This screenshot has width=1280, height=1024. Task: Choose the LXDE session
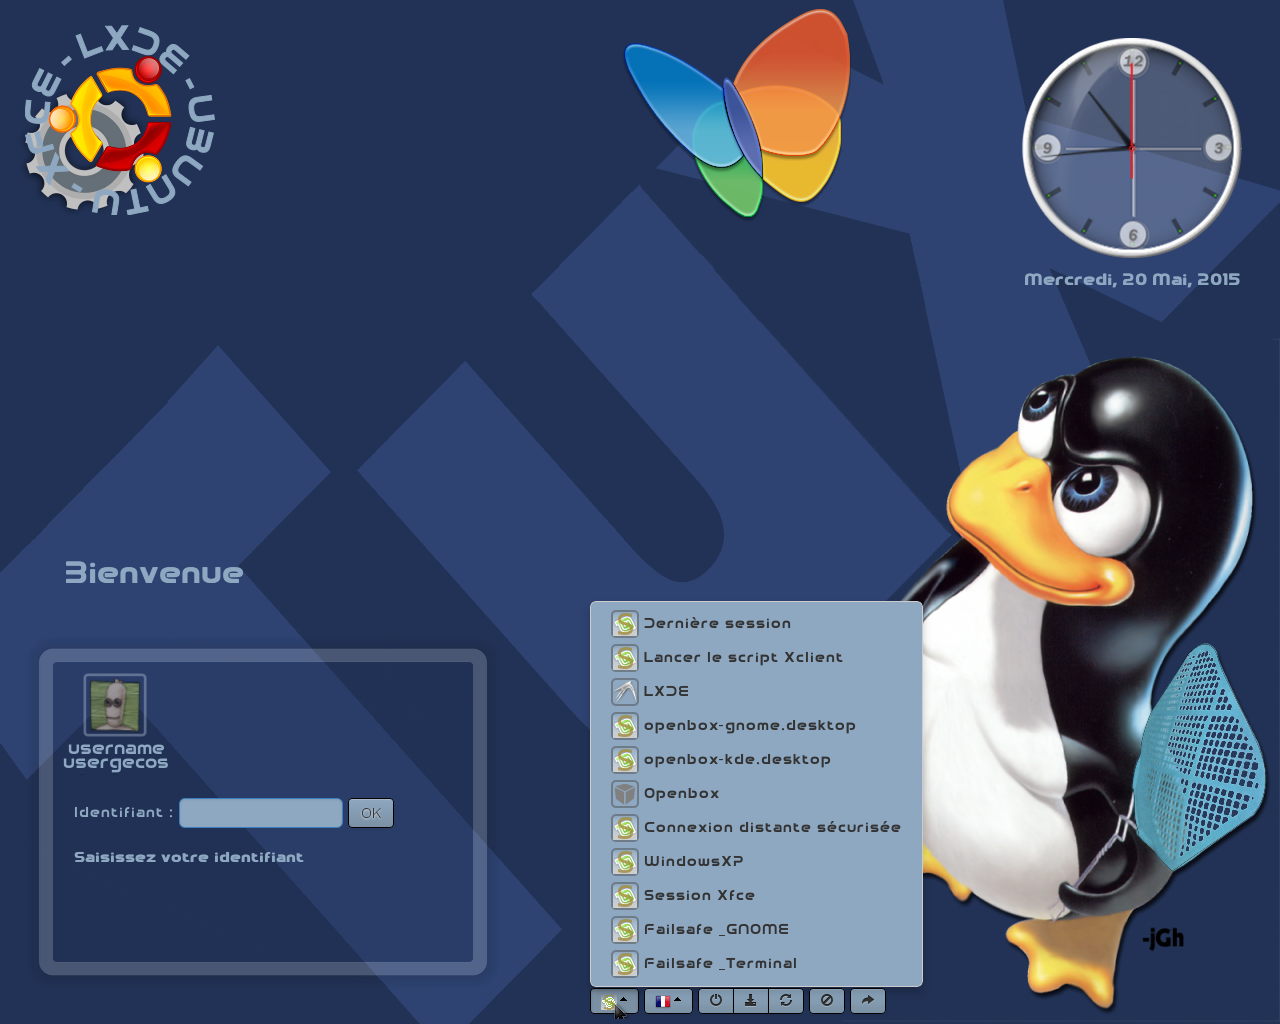[756, 692]
